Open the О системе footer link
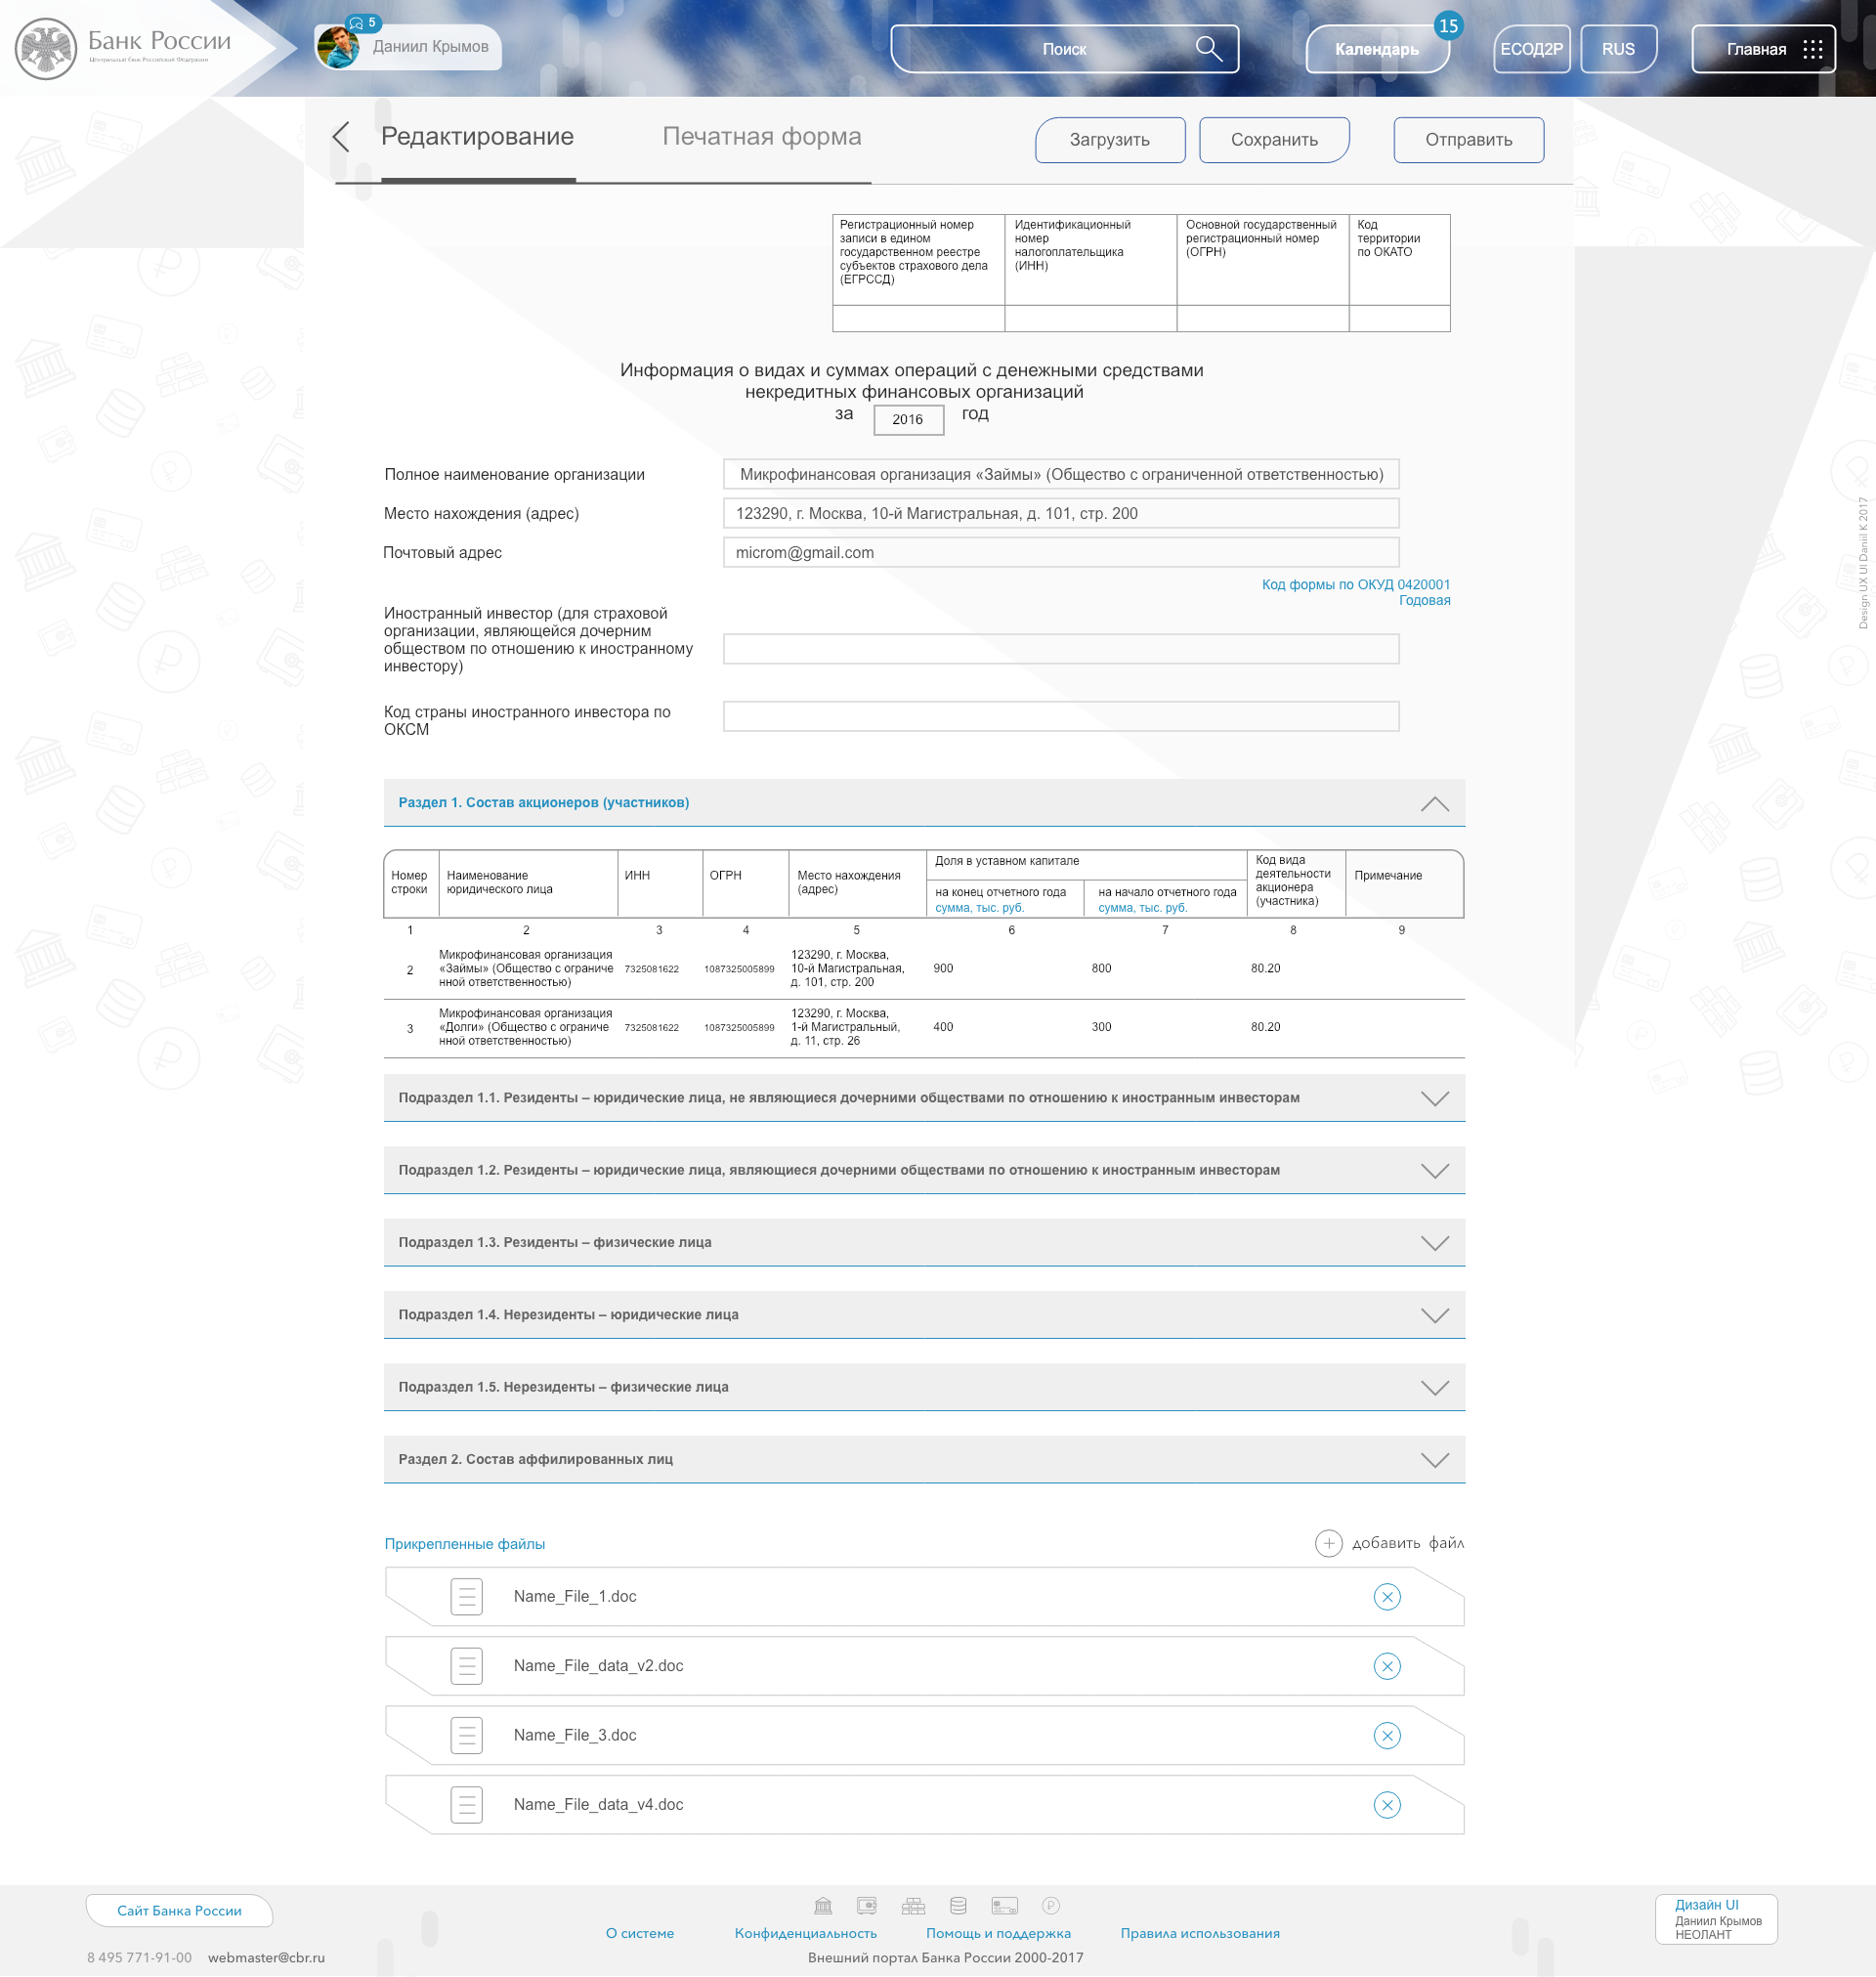The height and width of the screenshot is (1977, 1876). (640, 1934)
